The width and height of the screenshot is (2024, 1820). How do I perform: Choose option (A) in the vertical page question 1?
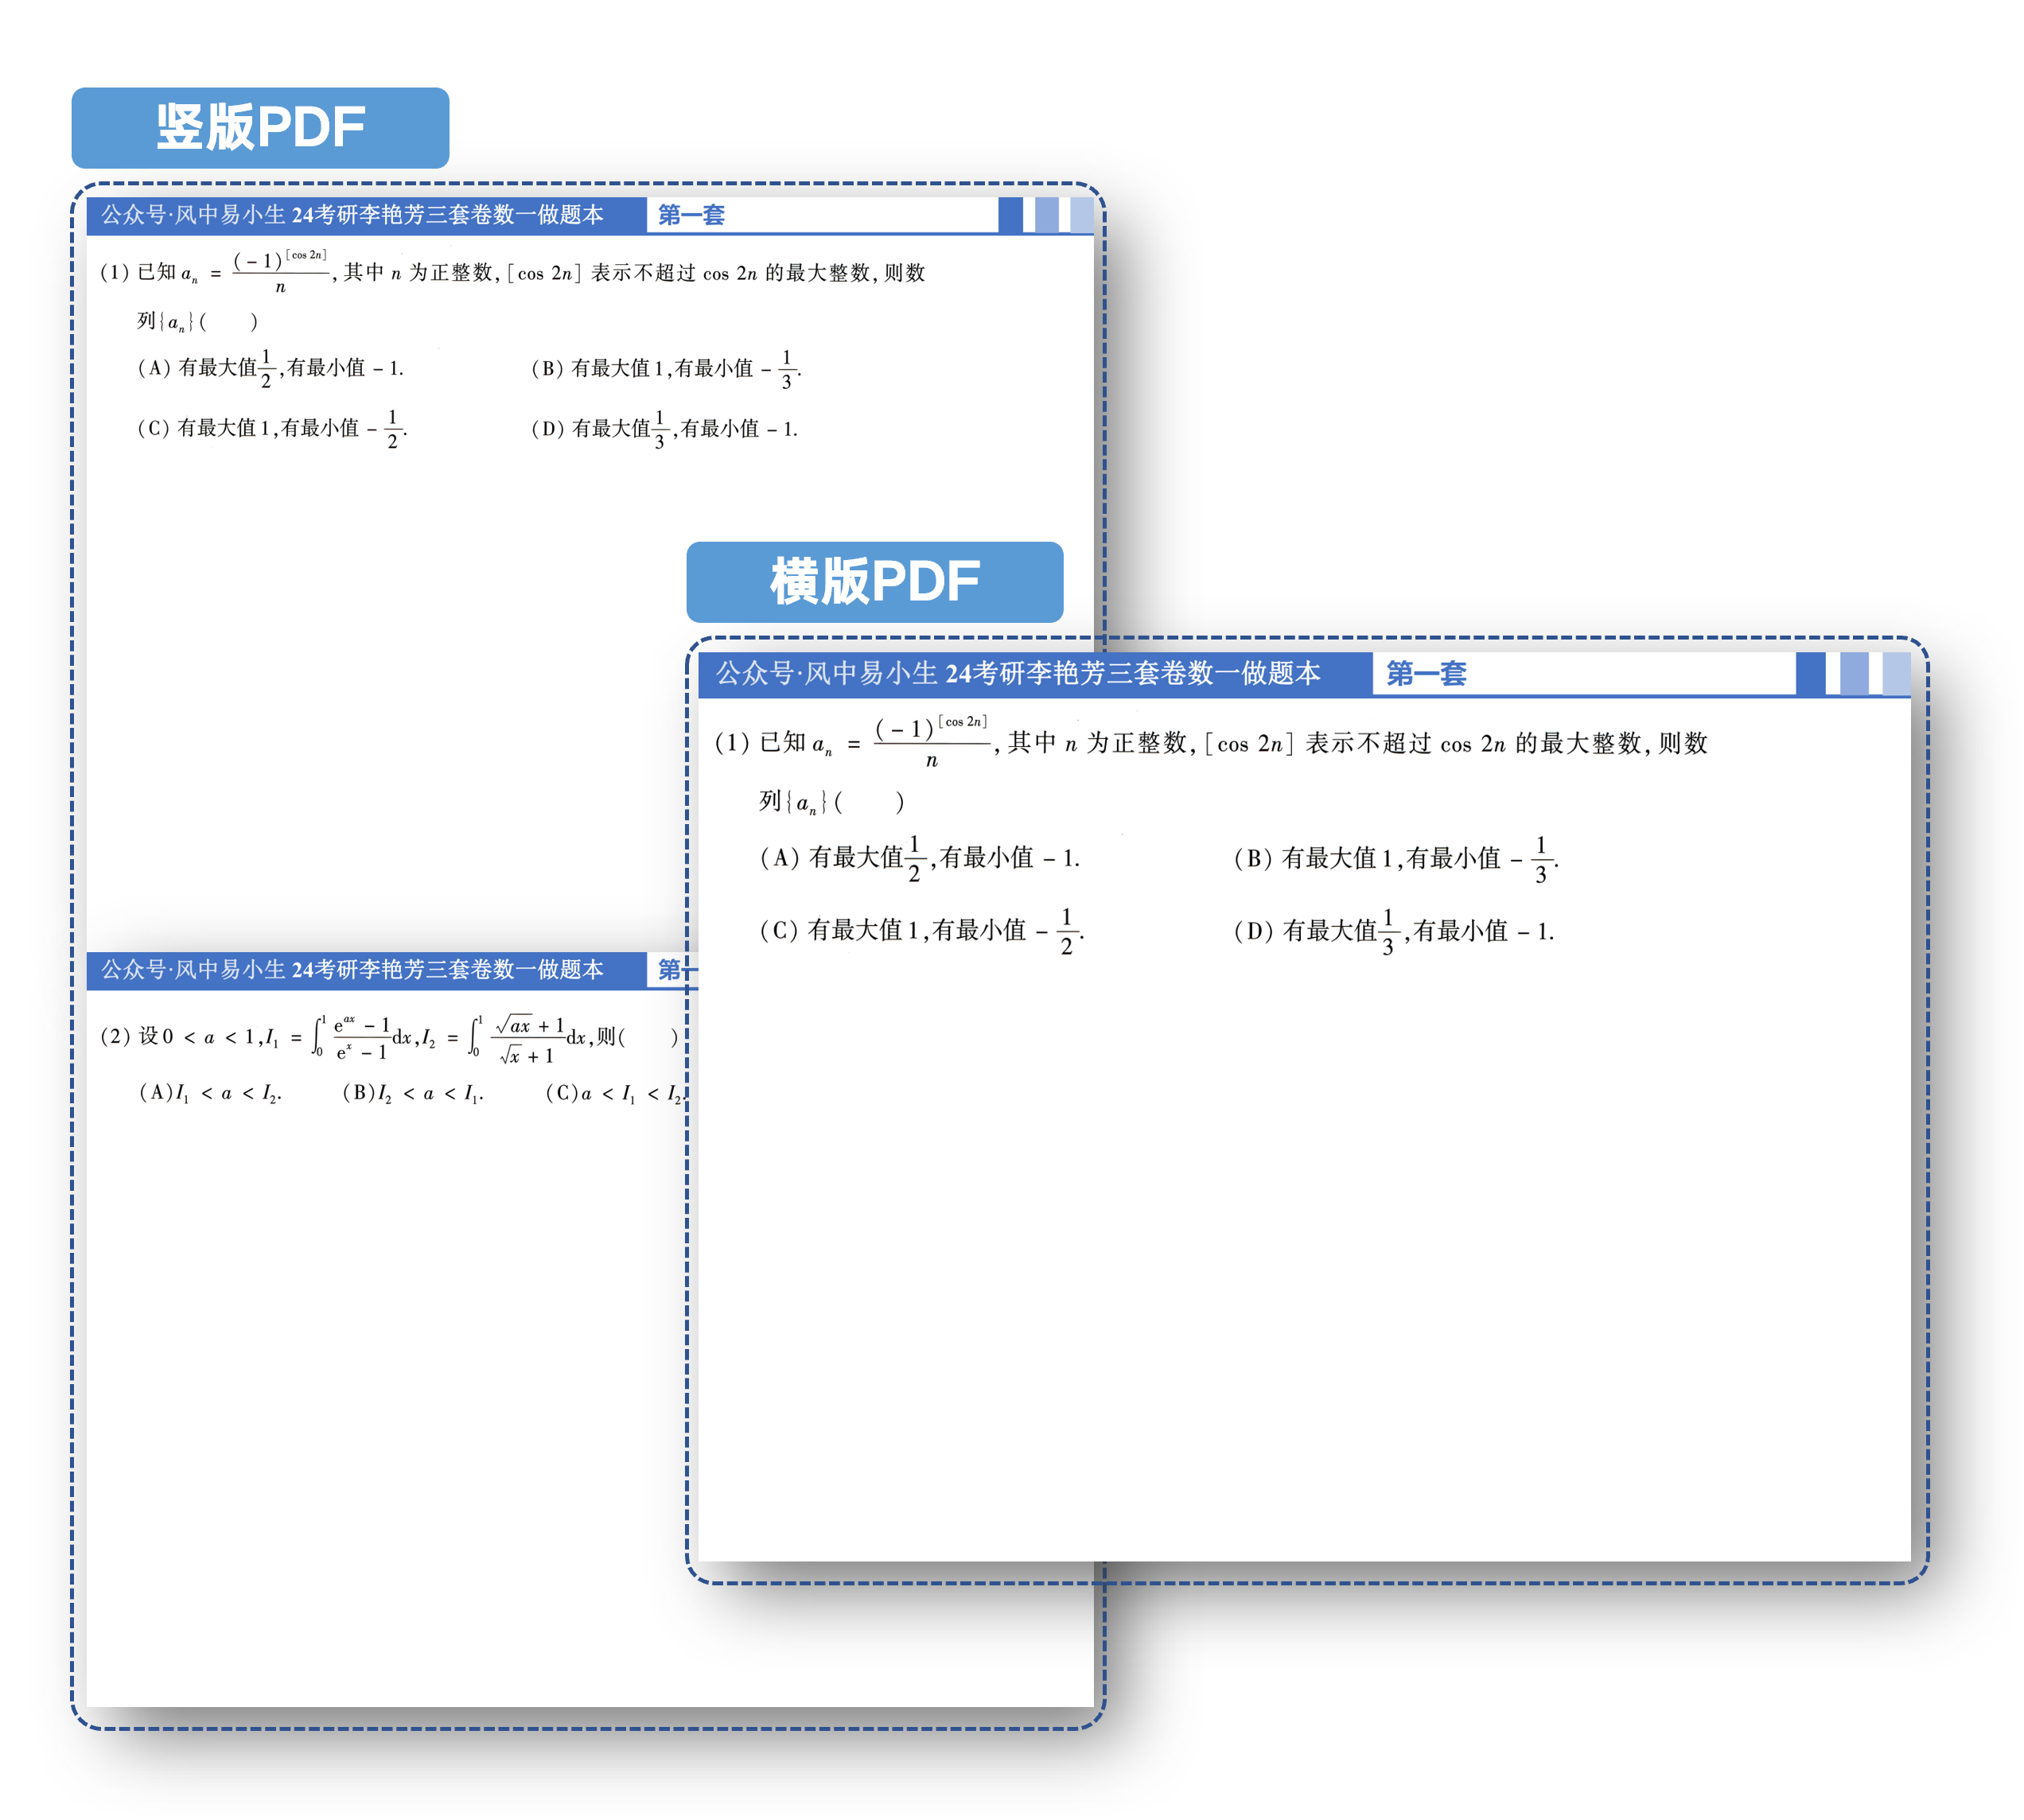tap(270, 368)
